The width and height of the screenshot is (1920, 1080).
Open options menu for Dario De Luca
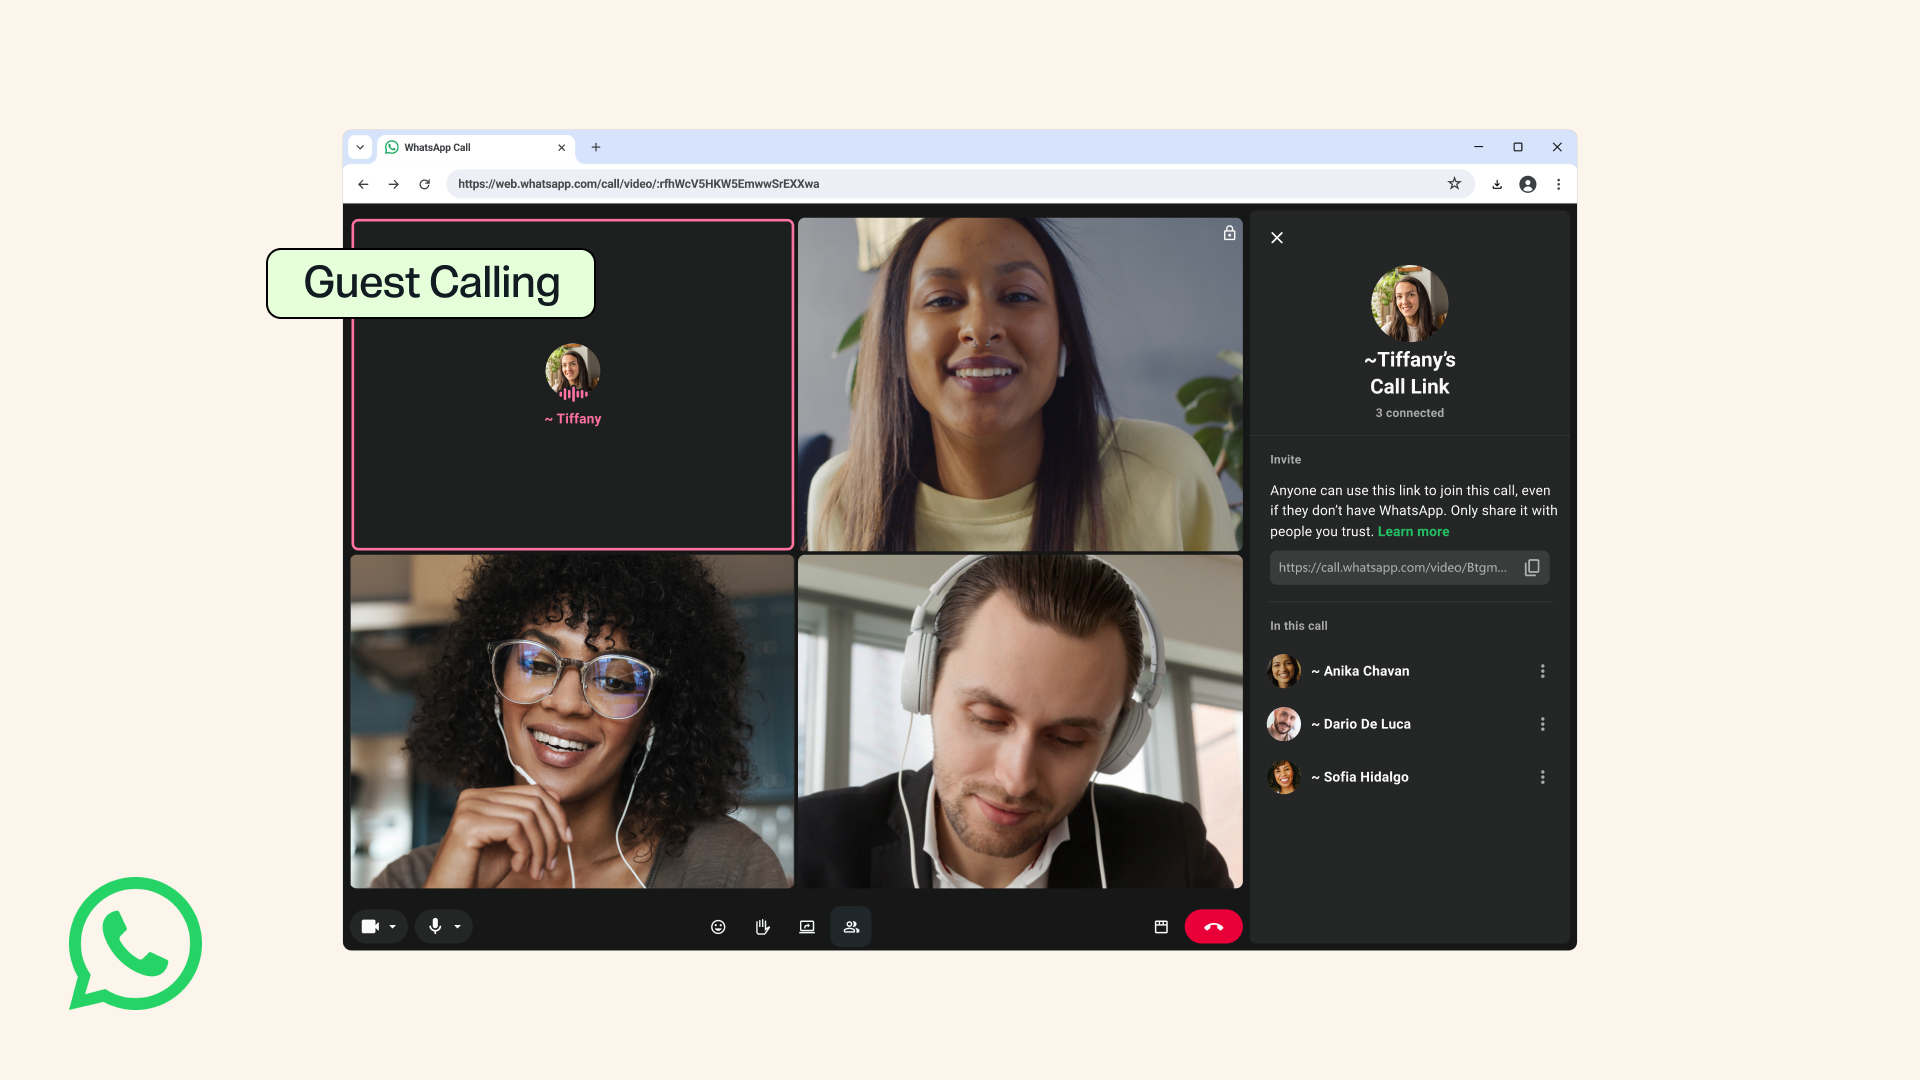1542,724
